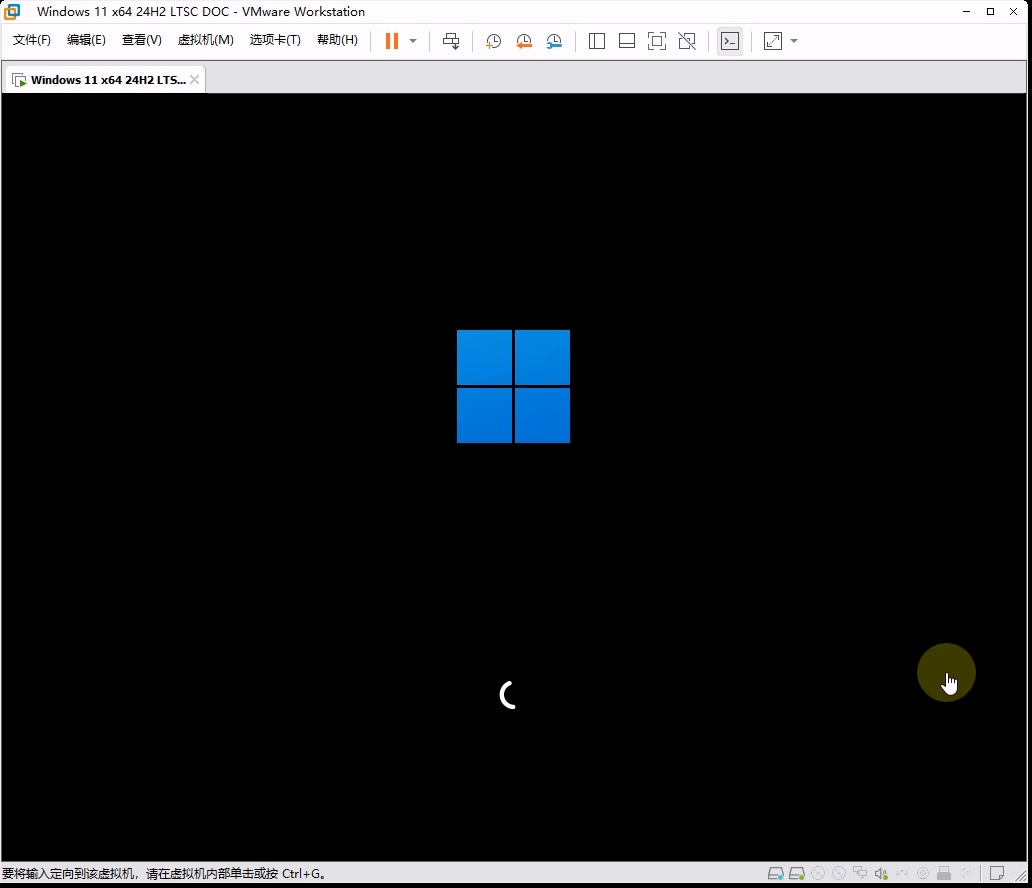
Task: Send Ctrl+Alt+Del to the virtual machine
Action: pyautogui.click(x=451, y=41)
